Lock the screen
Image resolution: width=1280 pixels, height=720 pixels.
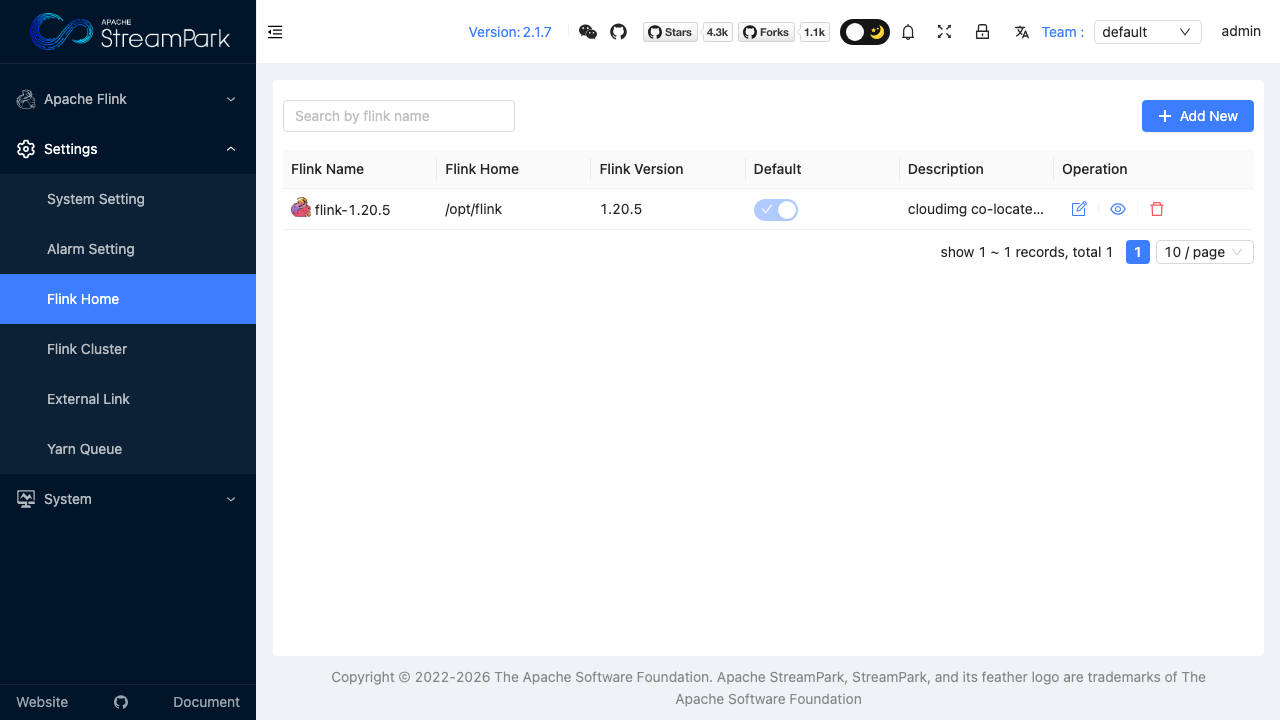tap(982, 32)
